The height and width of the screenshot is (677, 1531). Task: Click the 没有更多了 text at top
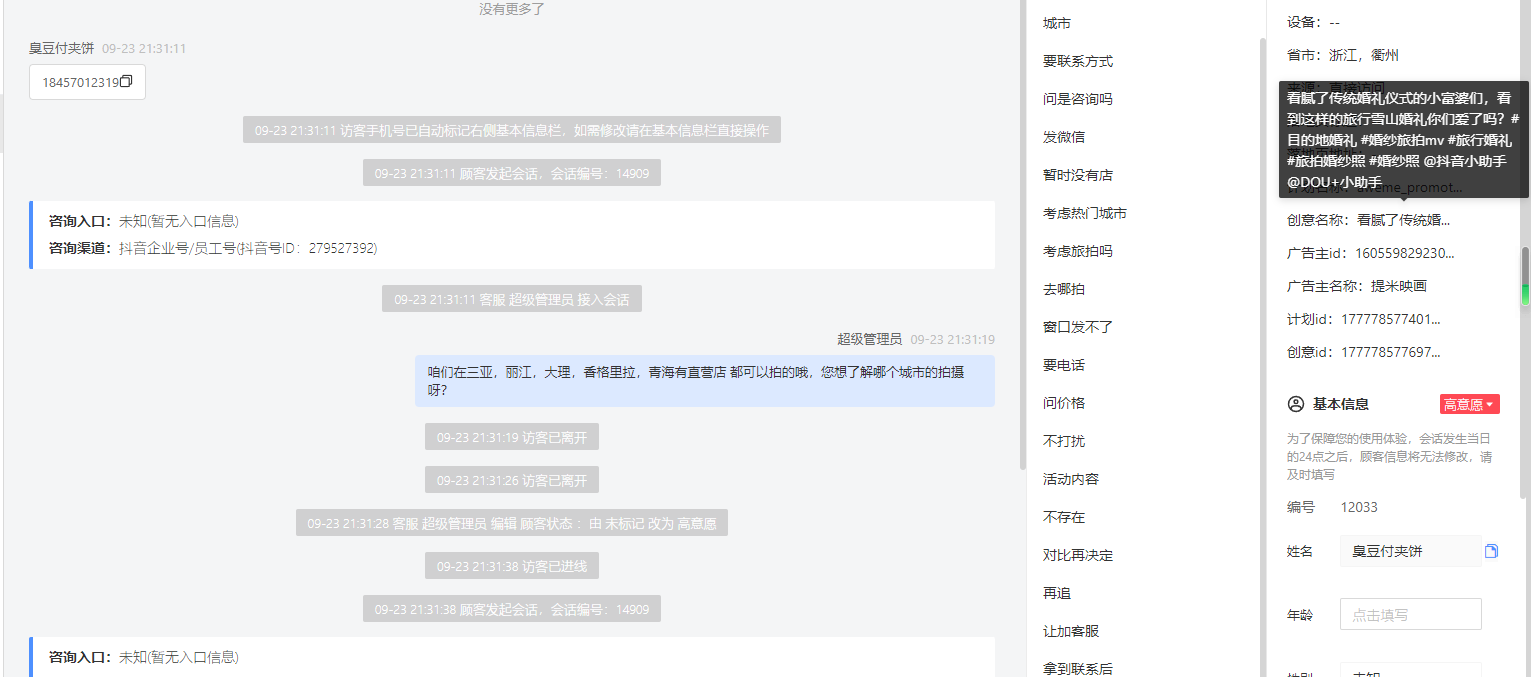click(x=512, y=9)
